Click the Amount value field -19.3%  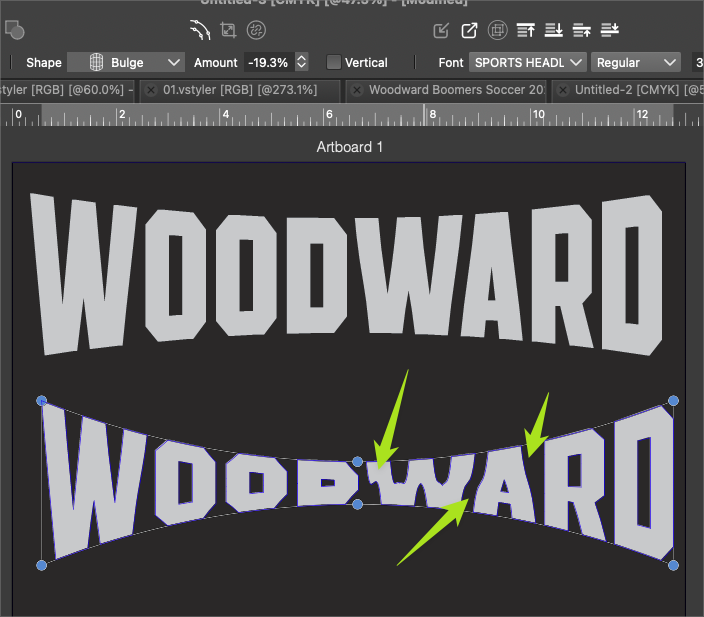click(269, 62)
